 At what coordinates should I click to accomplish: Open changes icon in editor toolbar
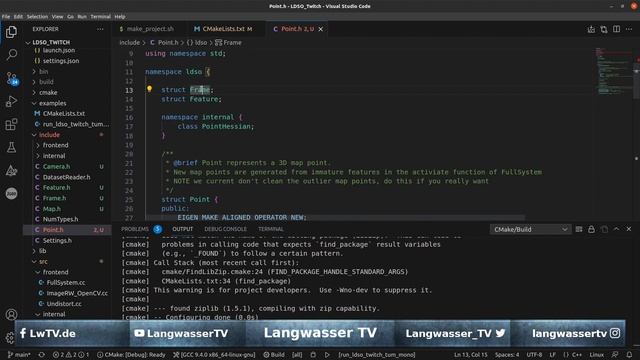(x=604, y=29)
